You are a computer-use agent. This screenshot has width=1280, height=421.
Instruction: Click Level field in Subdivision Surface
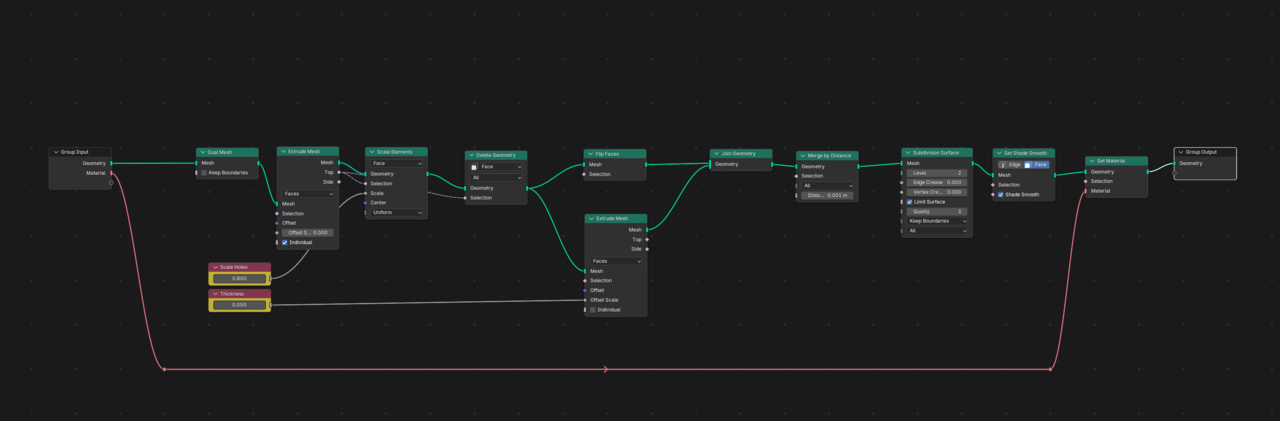937,173
